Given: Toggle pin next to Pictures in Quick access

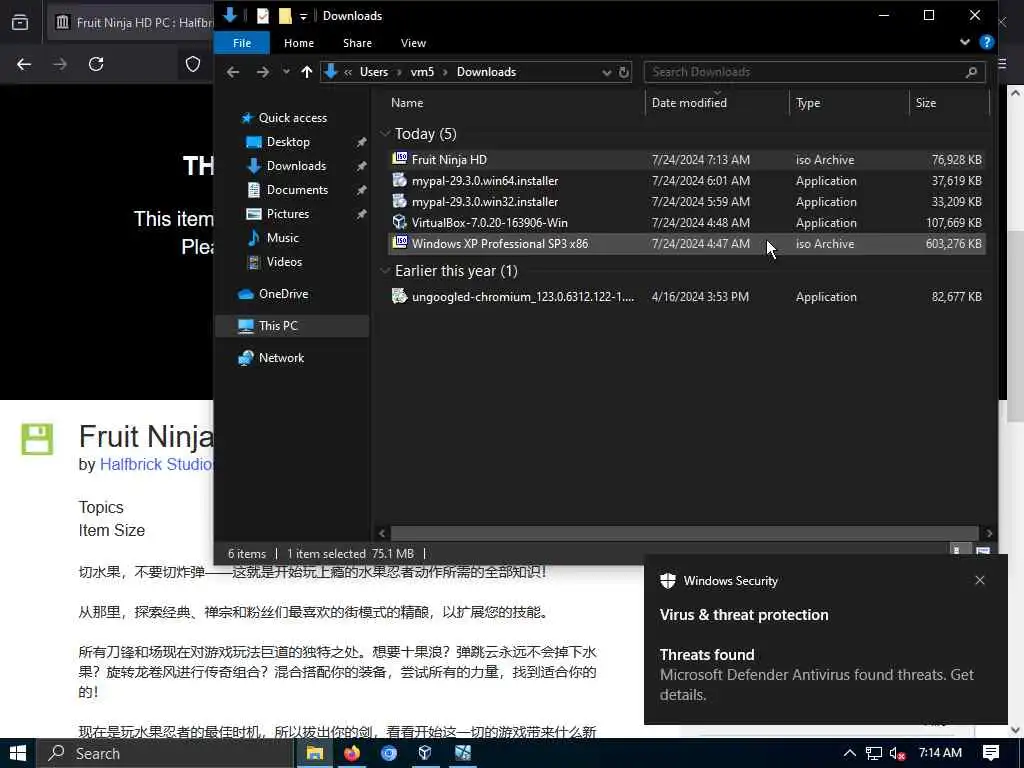Looking at the screenshot, I should pos(361,214).
